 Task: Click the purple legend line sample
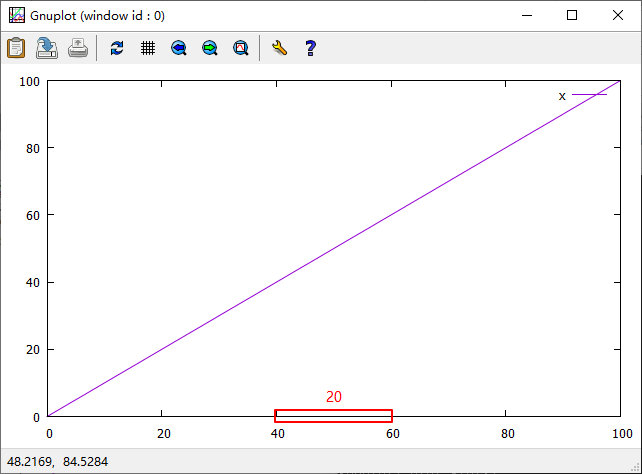589,95
